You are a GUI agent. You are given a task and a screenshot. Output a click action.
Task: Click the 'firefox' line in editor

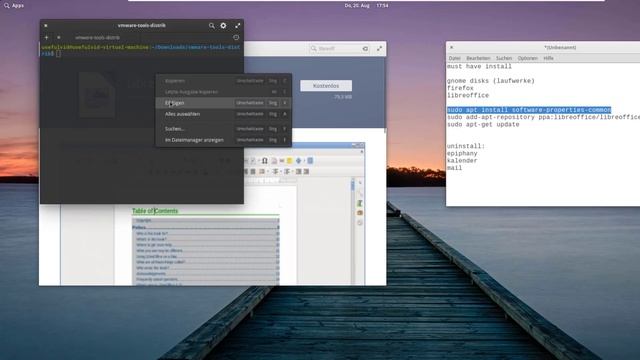[x=460, y=88]
